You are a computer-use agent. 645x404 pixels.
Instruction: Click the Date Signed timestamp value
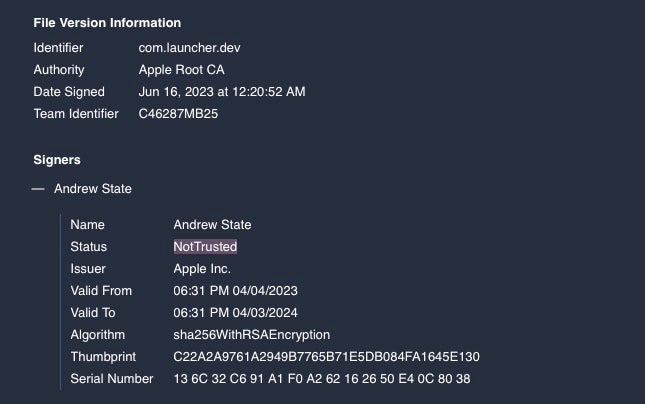pos(222,92)
